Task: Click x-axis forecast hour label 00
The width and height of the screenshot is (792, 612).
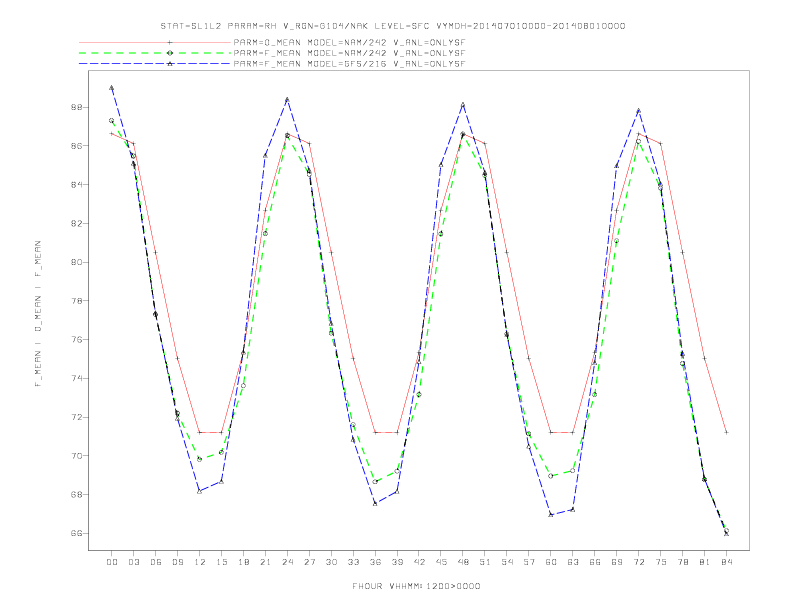Action: (x=112, y=562)
